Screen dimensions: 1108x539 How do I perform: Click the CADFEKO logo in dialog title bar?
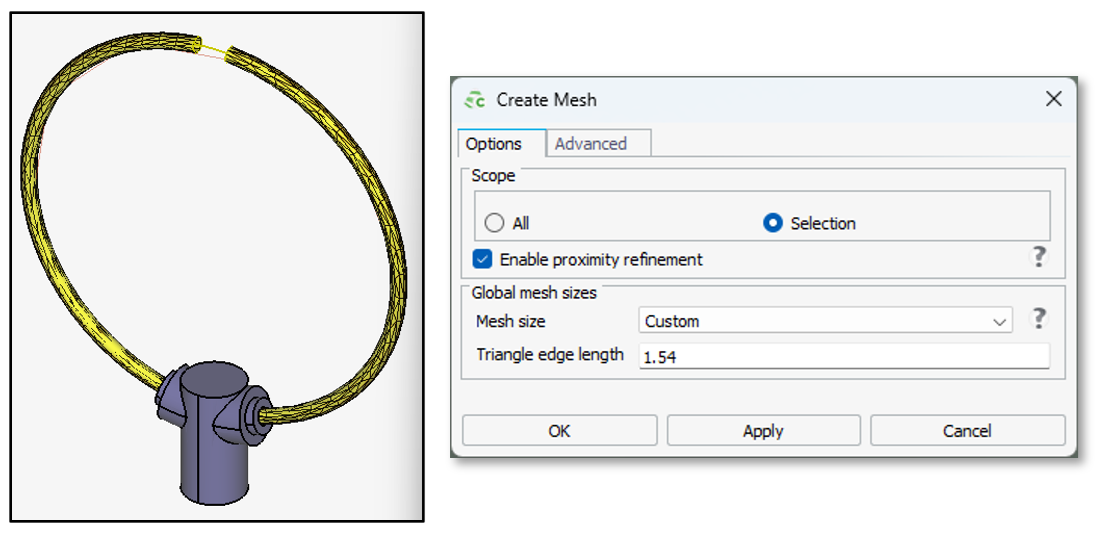click(474, 100)
